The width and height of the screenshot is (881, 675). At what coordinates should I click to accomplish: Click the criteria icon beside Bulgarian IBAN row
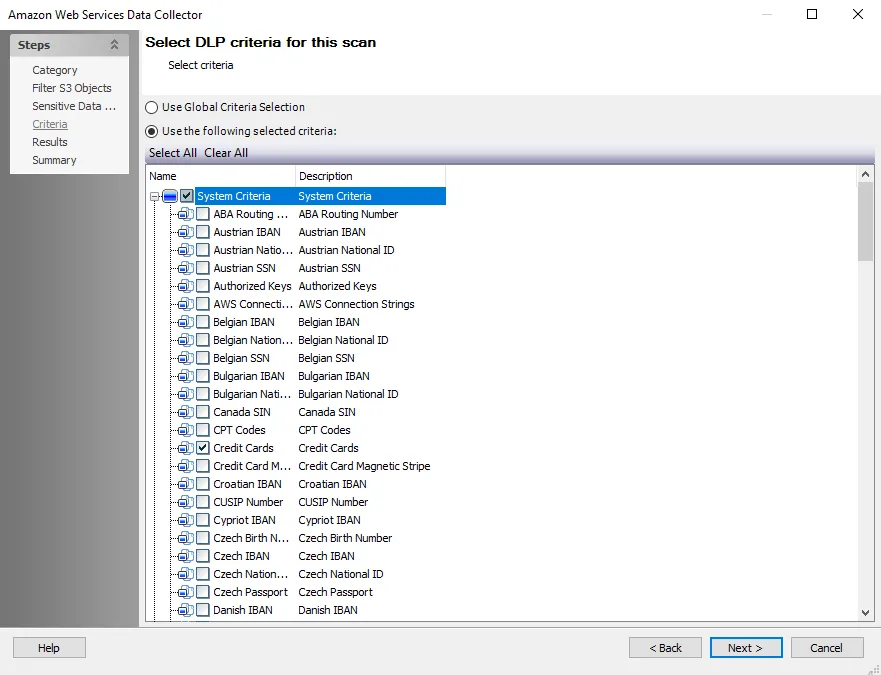(185, 376)
